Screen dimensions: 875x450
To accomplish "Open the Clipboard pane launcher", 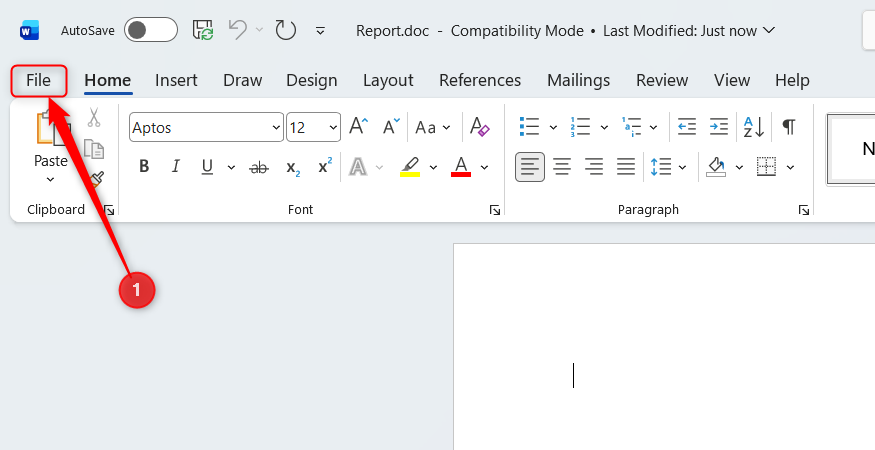I will tap(109, 210).
